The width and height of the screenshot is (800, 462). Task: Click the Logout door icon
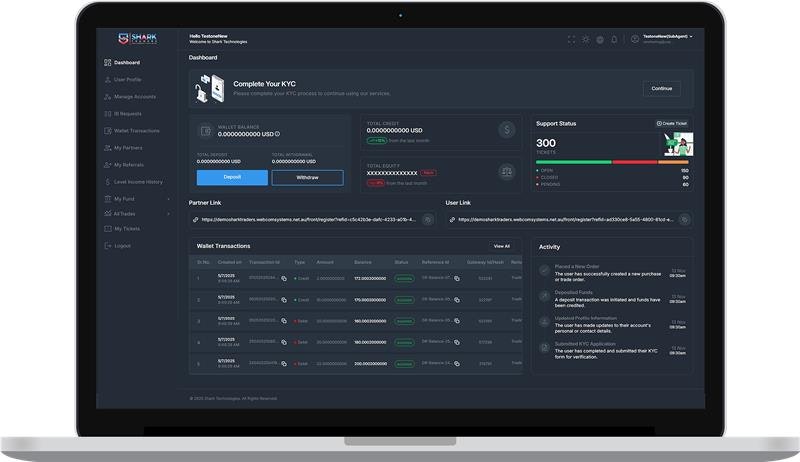click(x=108, y=246)
